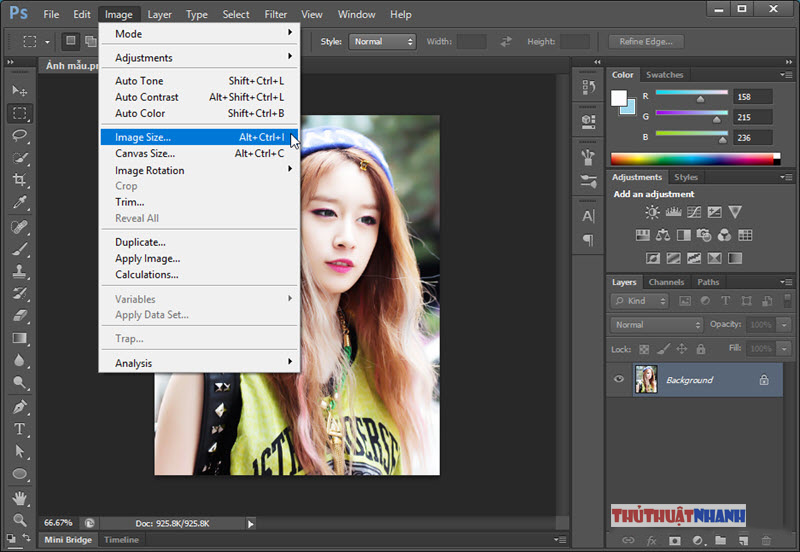The width and height of the screenshot is (800, 552).
Task: Select the Pen tool
Action: pos(20,406)
